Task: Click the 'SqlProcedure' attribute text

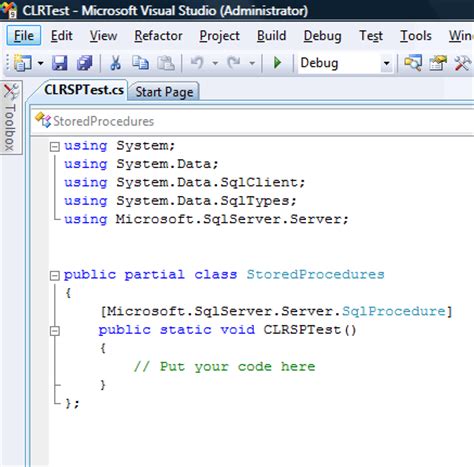Action: [394, 311]
